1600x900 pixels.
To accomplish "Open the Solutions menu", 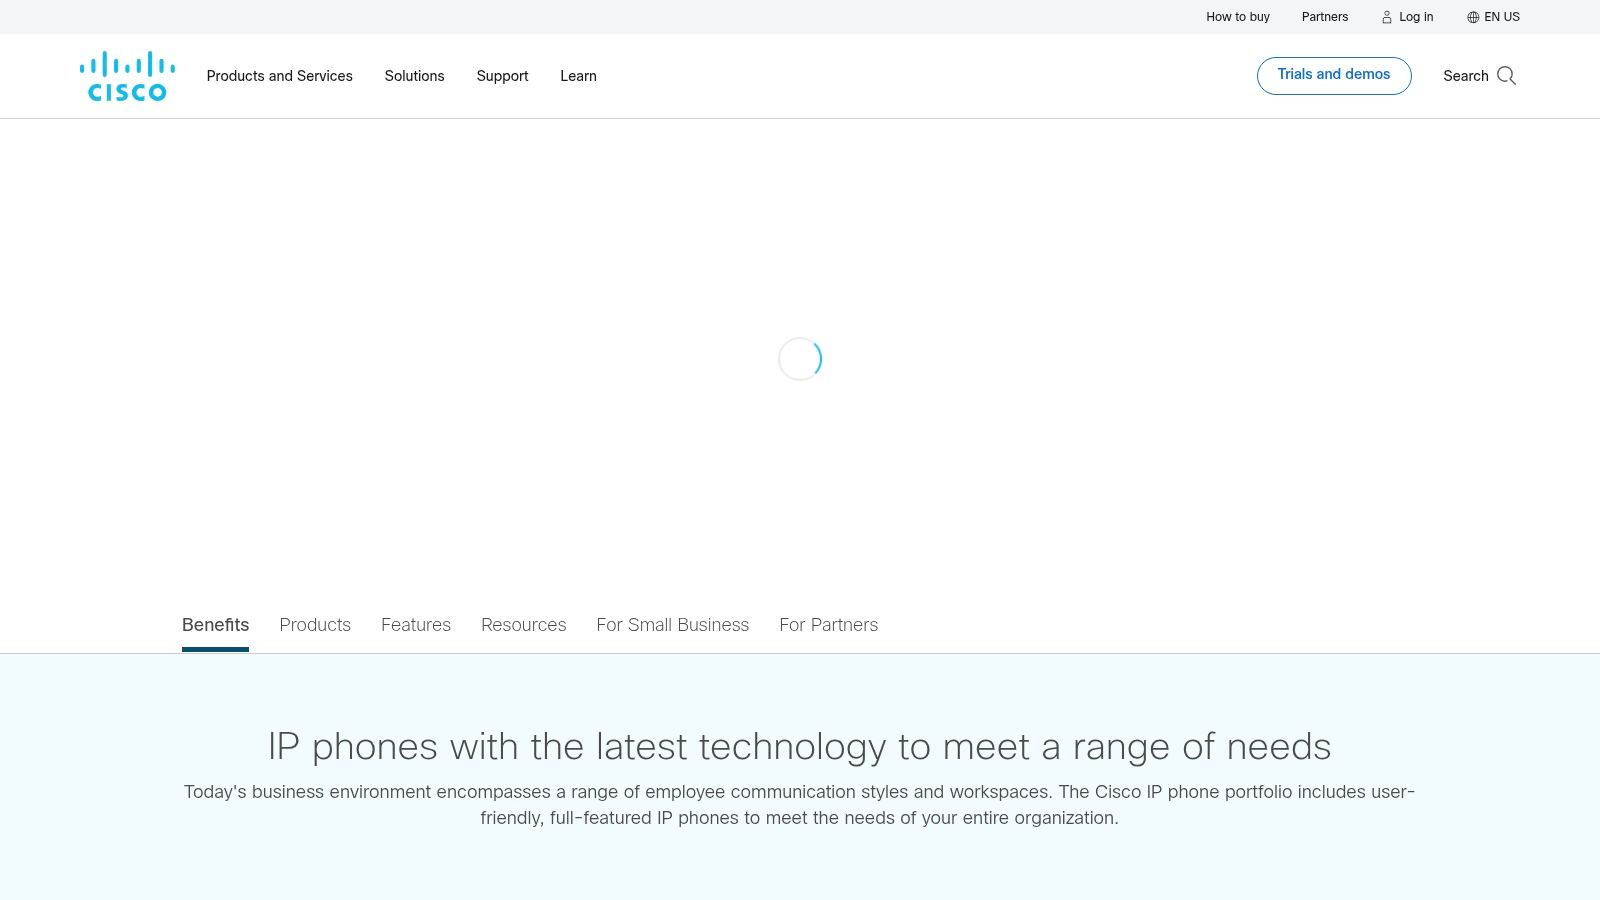I will coord(414,76).
